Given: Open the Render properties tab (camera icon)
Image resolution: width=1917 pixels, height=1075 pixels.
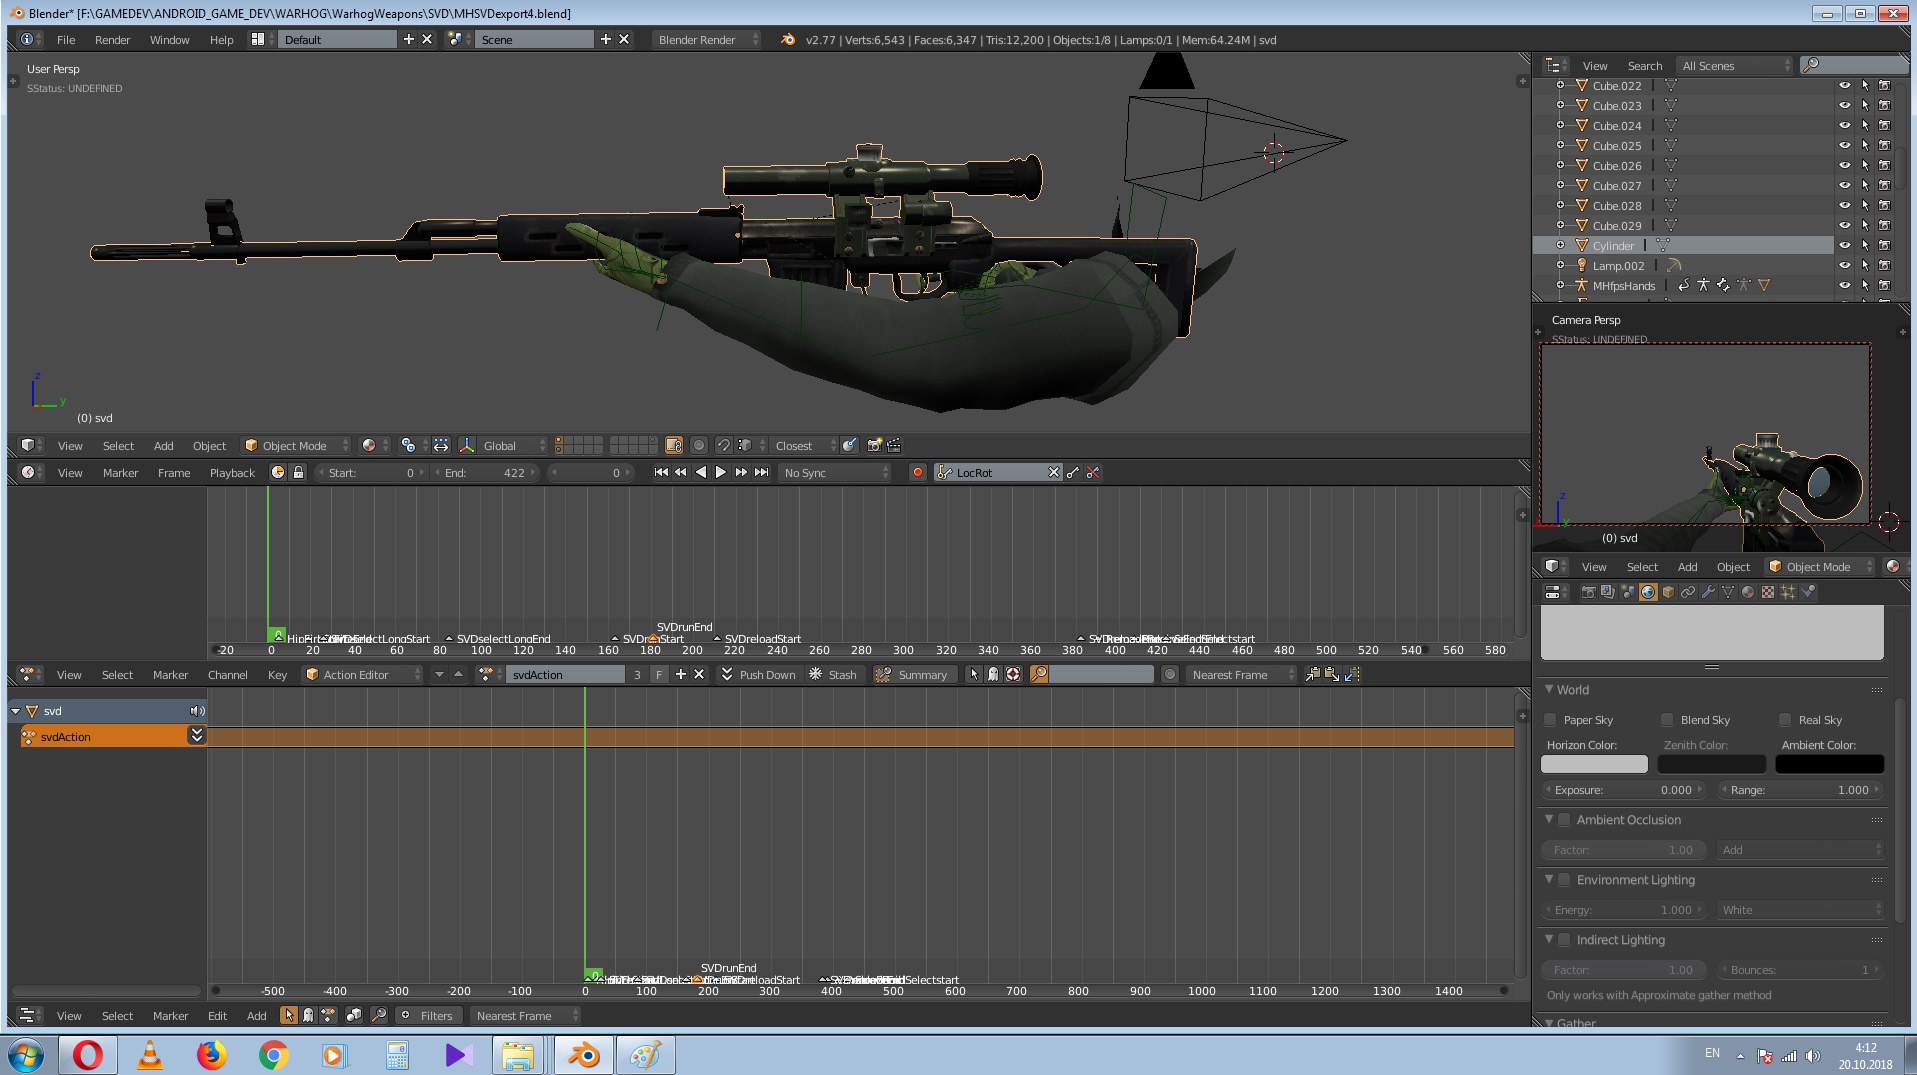Looking at the screenshot, I should pos(1588,592).
